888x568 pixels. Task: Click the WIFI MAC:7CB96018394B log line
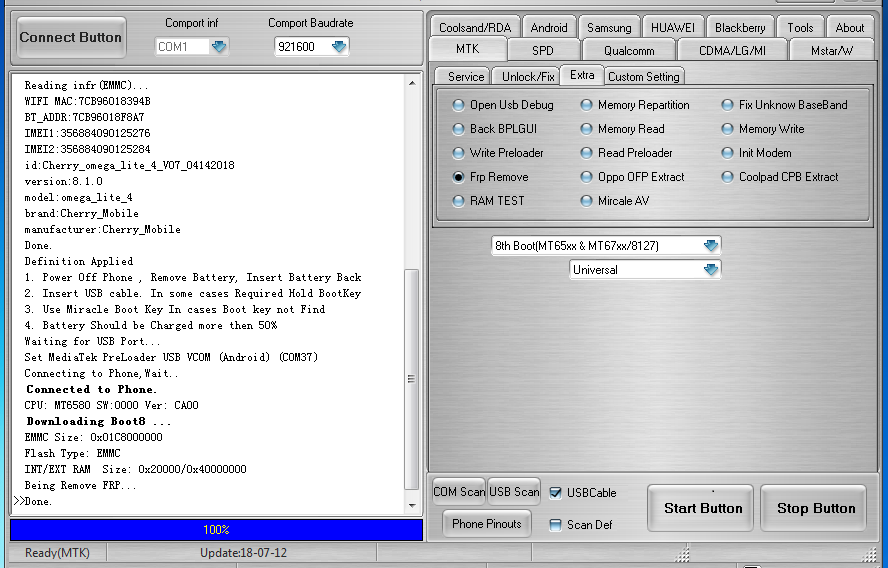coord(87,101)
